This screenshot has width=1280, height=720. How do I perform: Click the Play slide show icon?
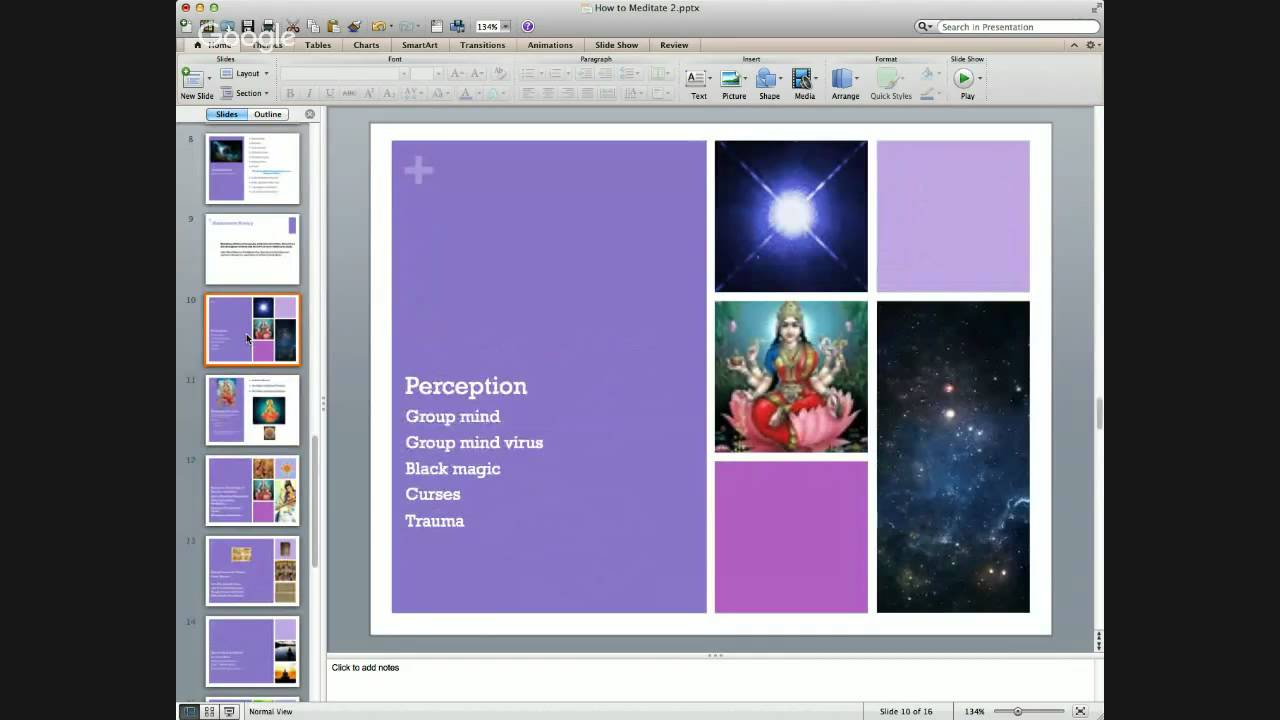(x=964, y=78)
